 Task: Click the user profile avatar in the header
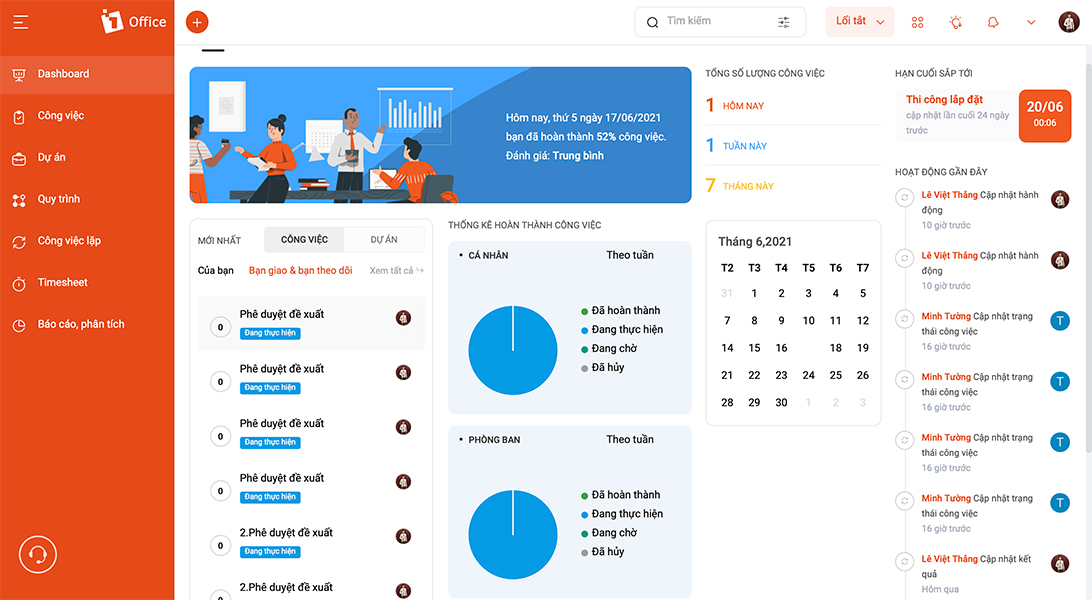(1069, 22)
